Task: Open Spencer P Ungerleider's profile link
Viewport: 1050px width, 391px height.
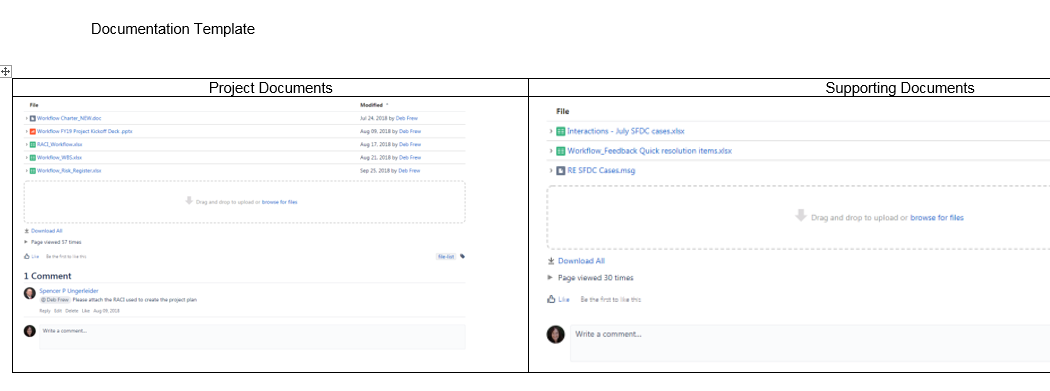Action: click(69, 291)
